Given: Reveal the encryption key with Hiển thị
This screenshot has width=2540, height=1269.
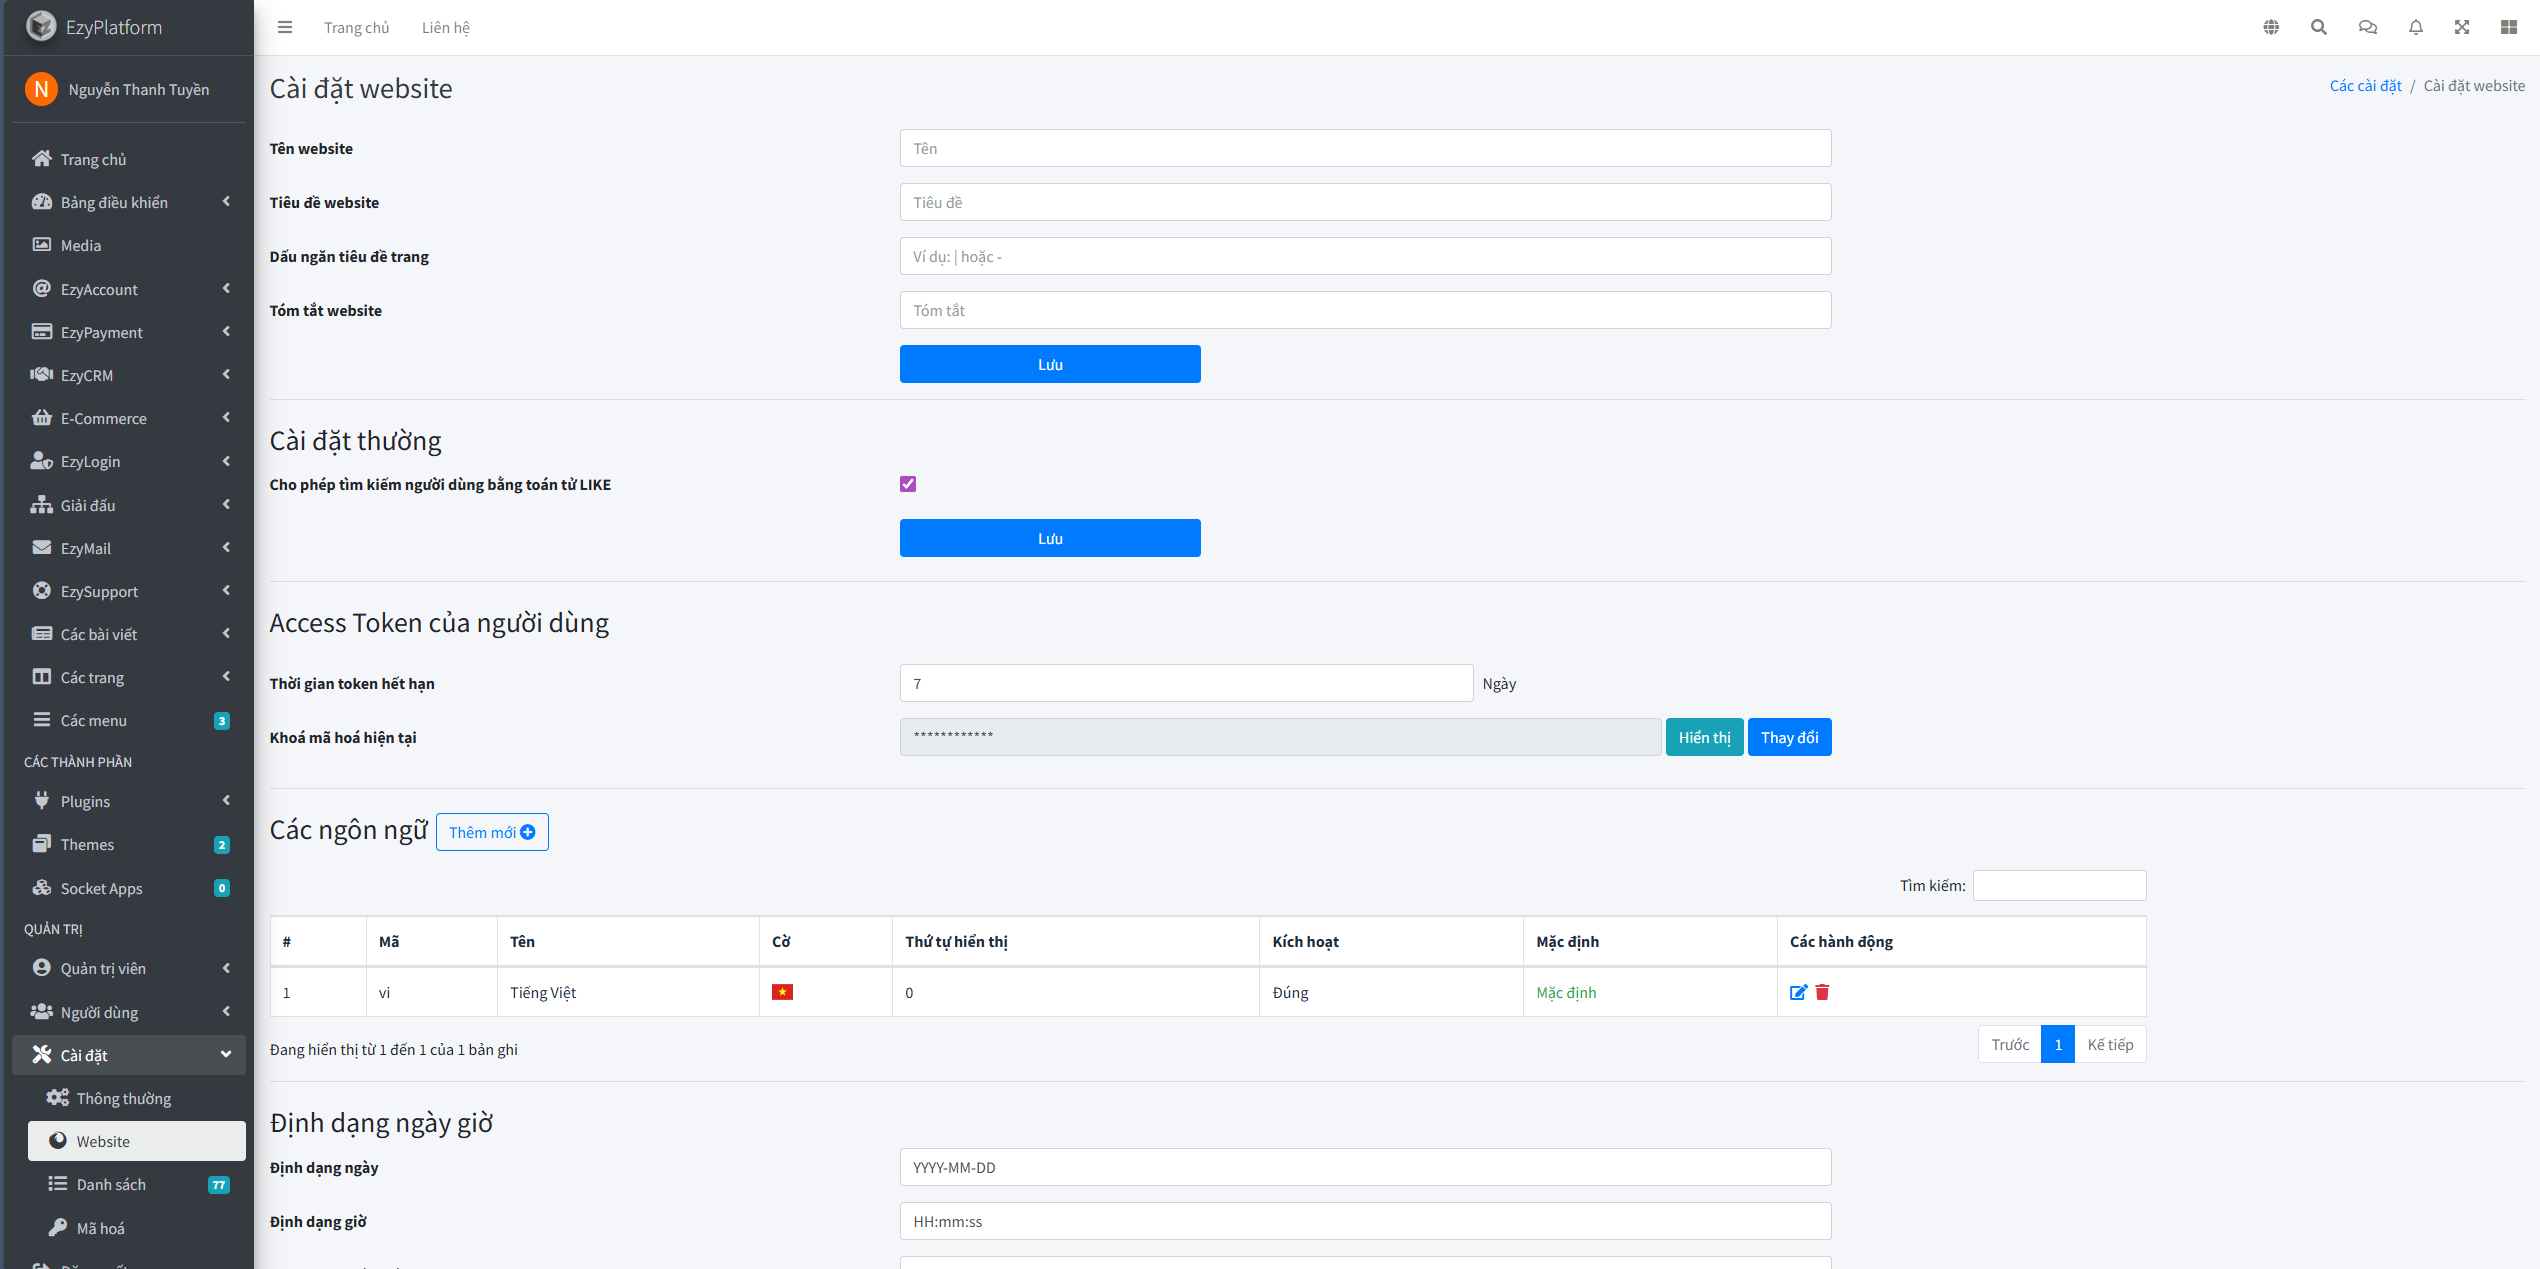Looking at the screenshot, I should point(1704,737).
